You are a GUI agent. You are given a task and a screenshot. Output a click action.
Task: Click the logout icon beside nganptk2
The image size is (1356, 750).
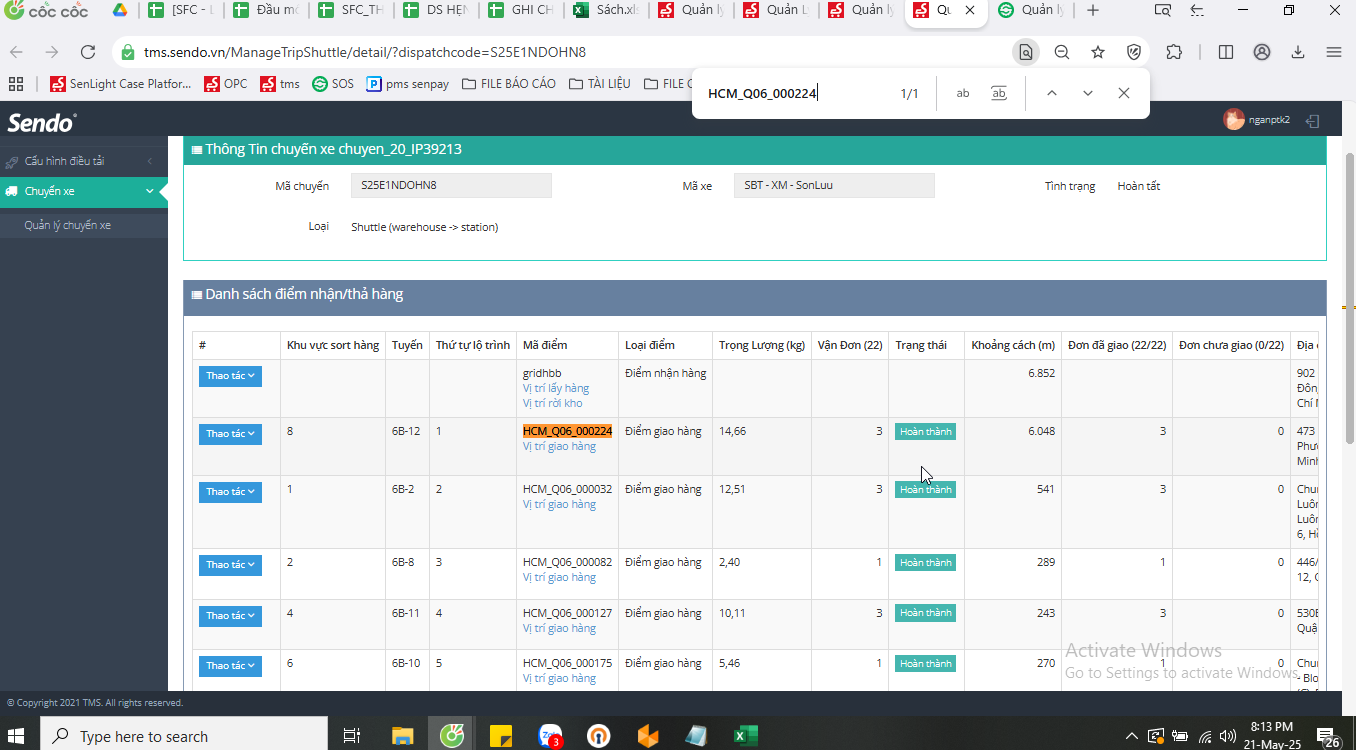[x=1313, y=120]
